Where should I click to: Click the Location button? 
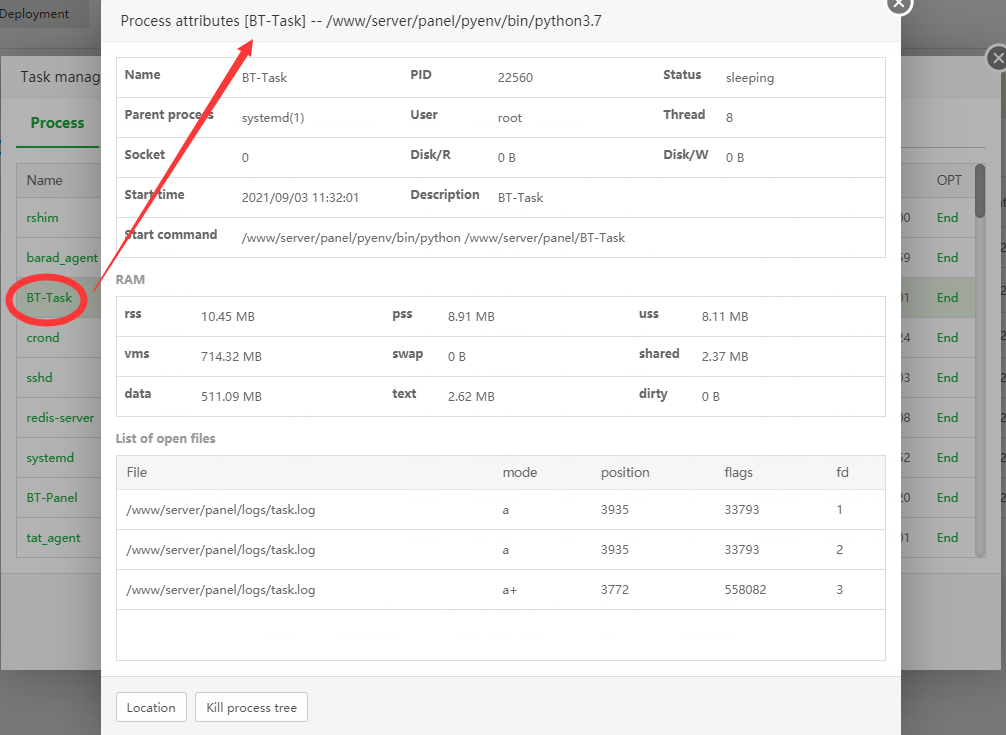point(151,707)
